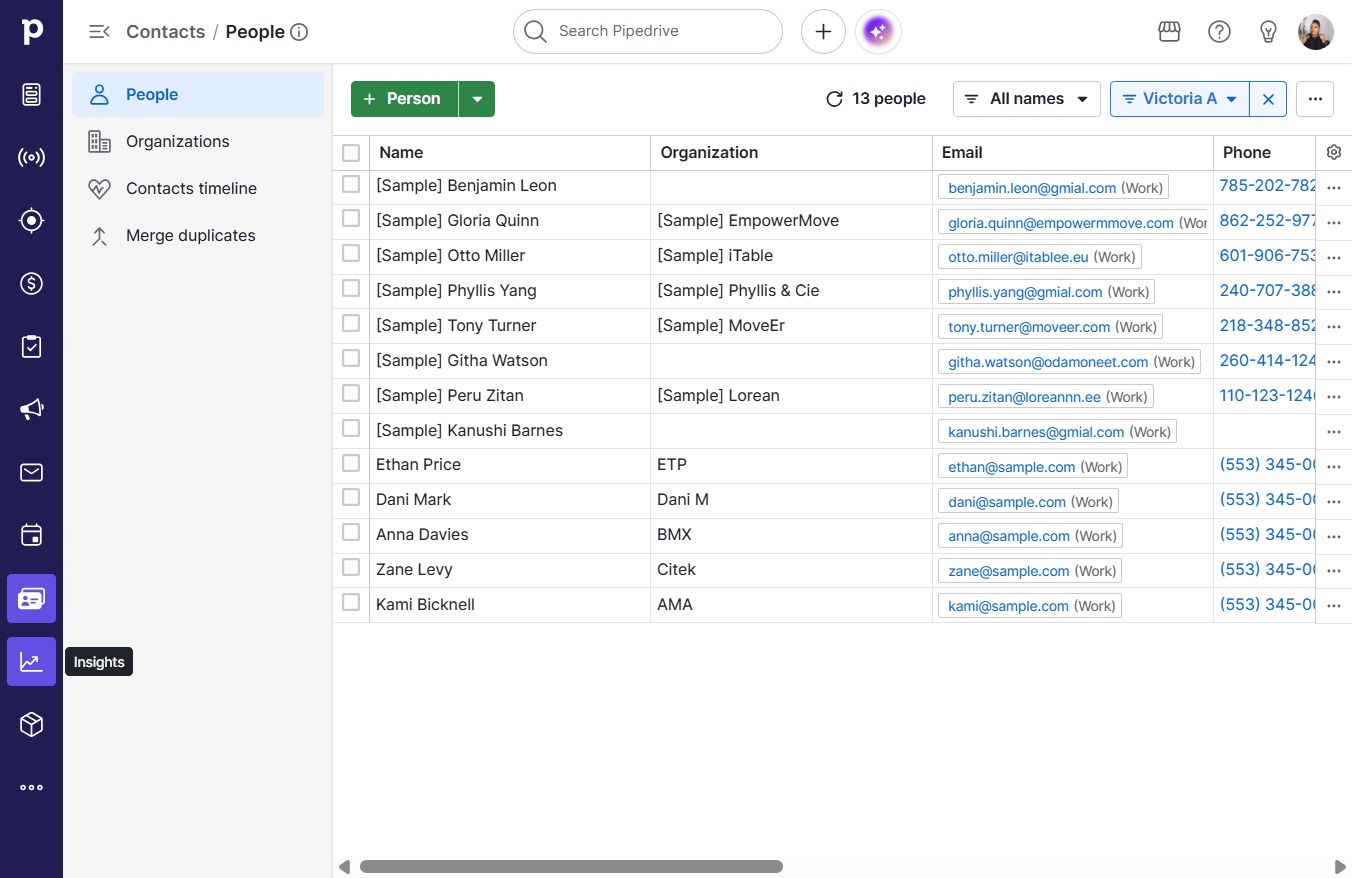Screen dimensions: 1352x878
Task: Toggle the select-all header checkbox
Action: (x=351, y=153)
